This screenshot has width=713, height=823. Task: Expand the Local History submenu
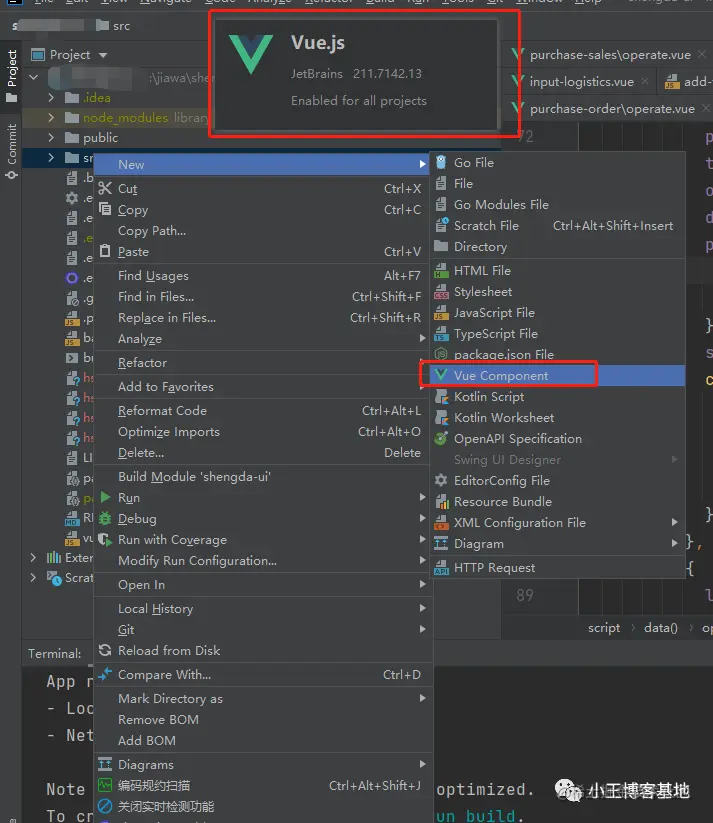click(x=263, y=609)
